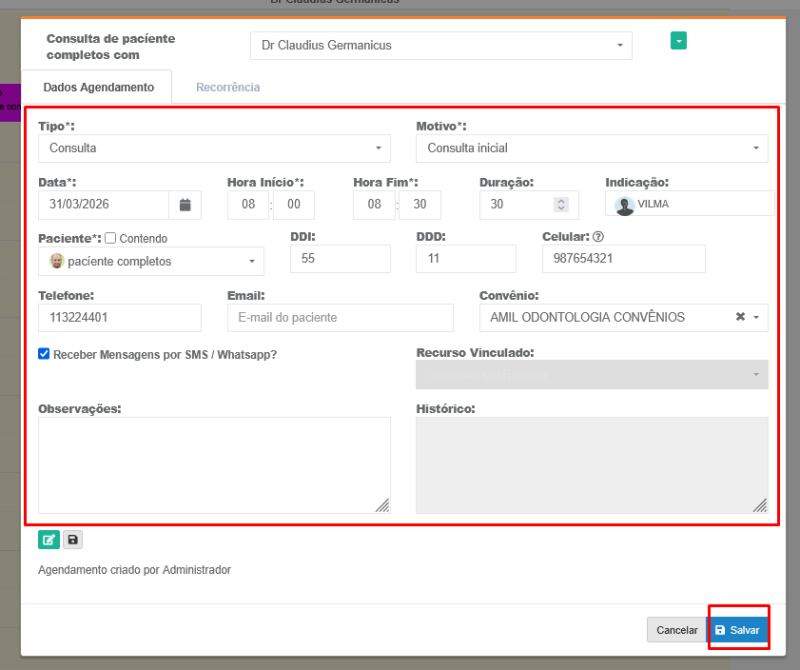This screenshot has height=670, width=800.
Task: Click Cancelar to dismiss the appointment dialog
Action: click(677, 630)
